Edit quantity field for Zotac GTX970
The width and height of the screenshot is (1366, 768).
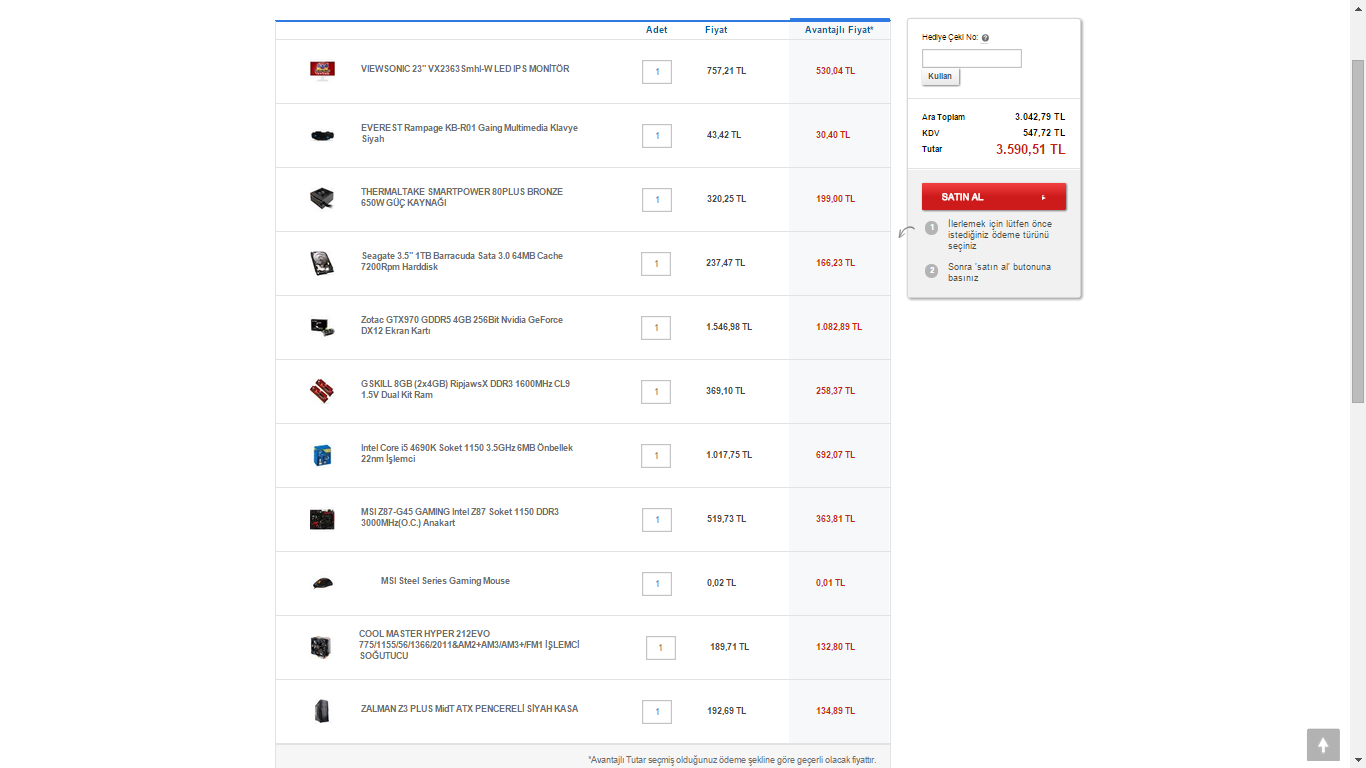coord(656,328)
